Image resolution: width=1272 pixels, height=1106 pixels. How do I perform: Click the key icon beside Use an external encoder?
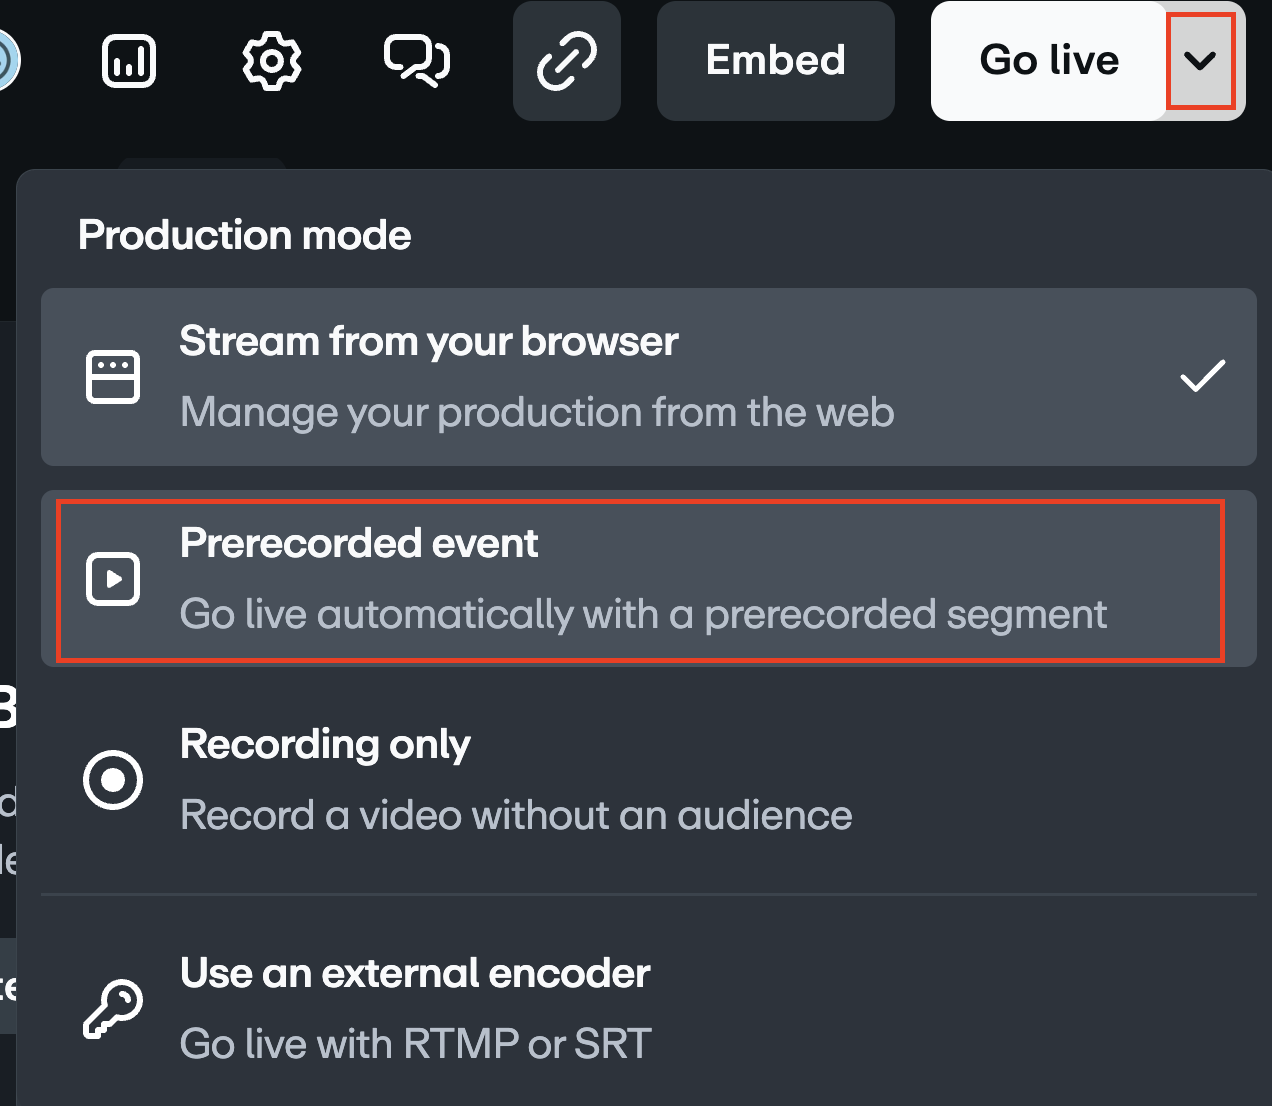click(x=113, y=1007)
